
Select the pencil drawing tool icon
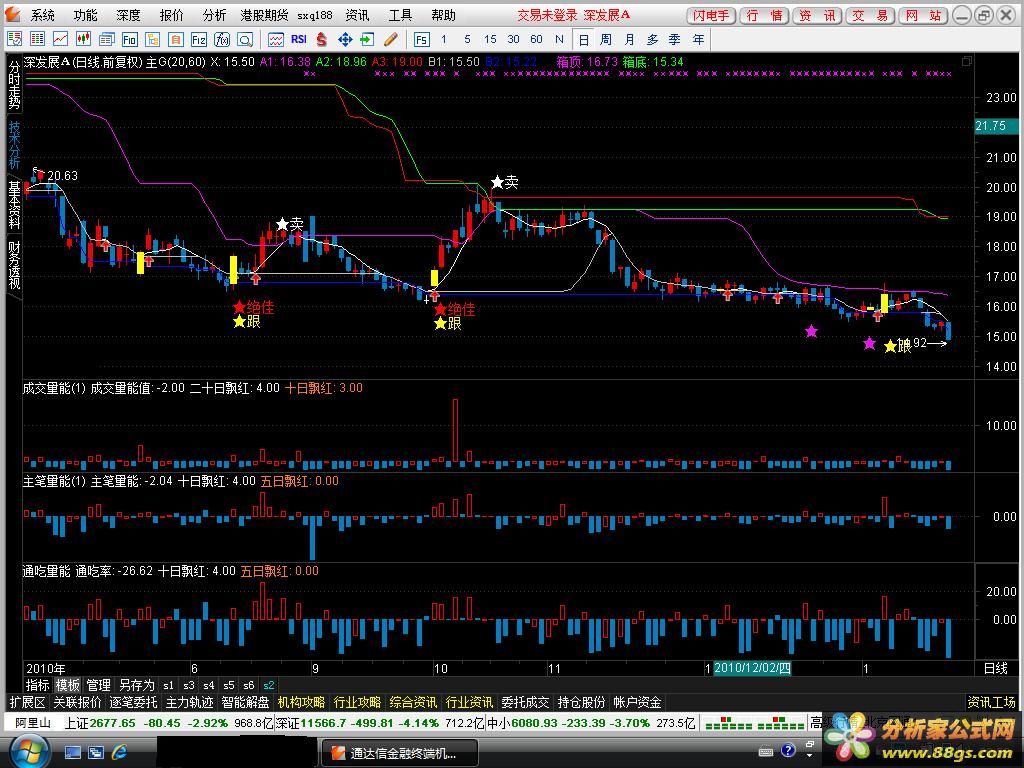[x=391, y=39]
